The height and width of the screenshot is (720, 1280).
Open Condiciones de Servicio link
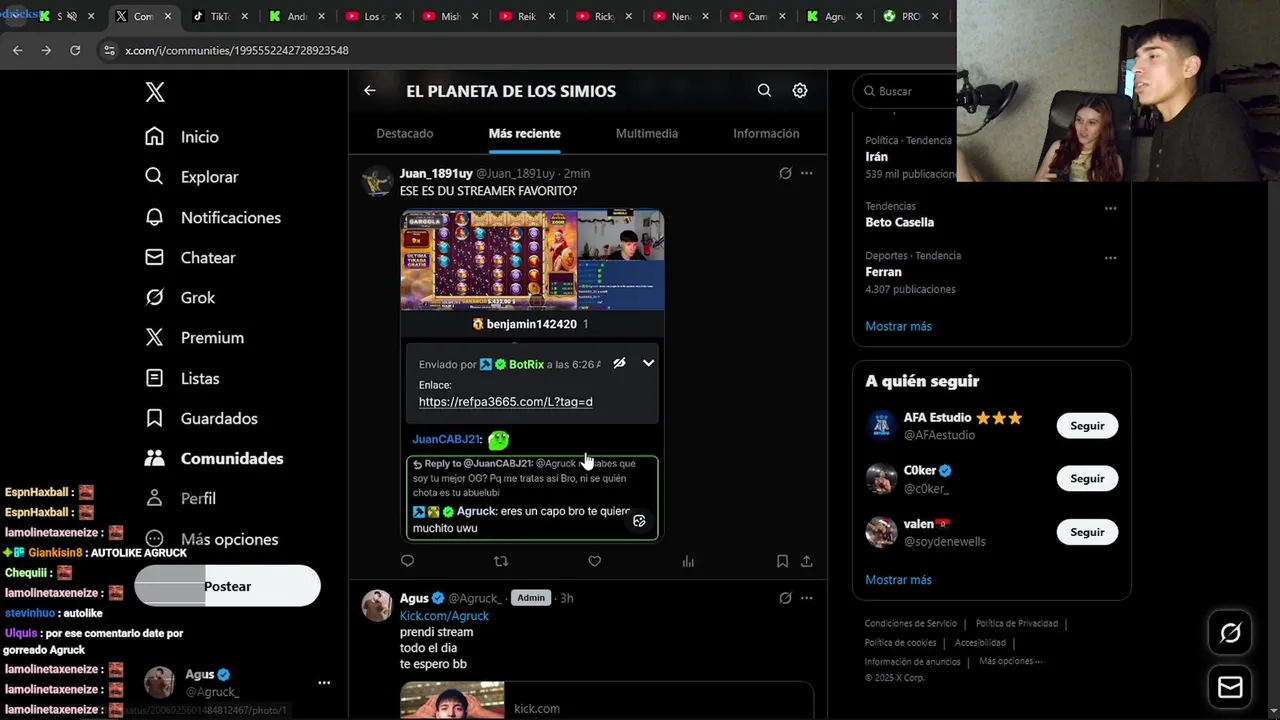[911, 624]
